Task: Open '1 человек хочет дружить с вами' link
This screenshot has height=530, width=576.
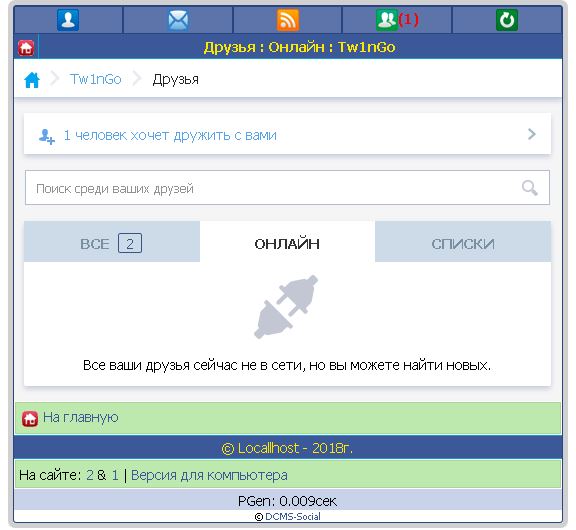Action: [x=170, y=136]
